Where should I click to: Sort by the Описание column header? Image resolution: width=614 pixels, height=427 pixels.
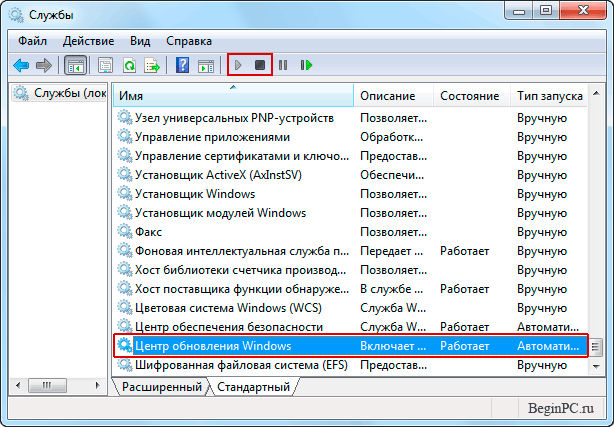coord(394,95)
